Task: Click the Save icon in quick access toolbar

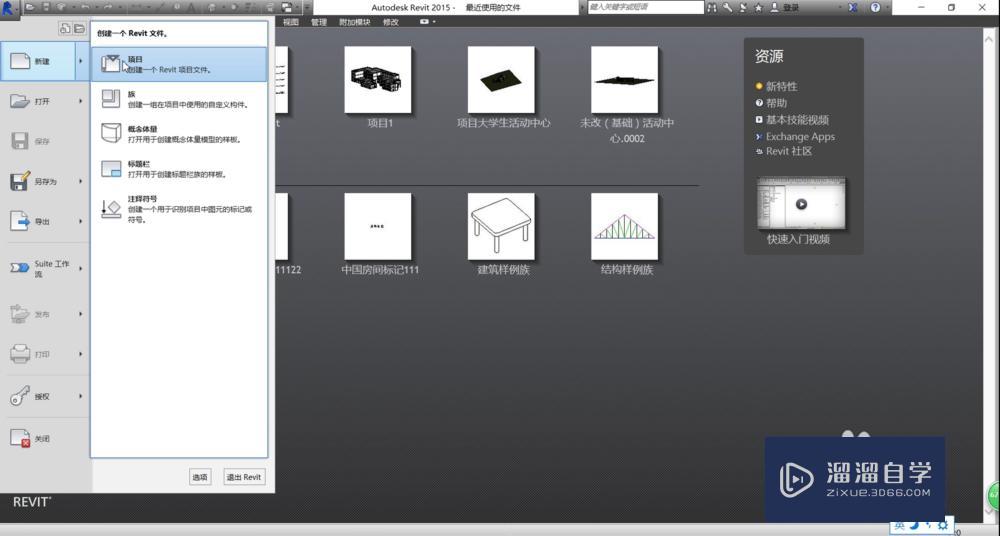Action: (47, 8)
